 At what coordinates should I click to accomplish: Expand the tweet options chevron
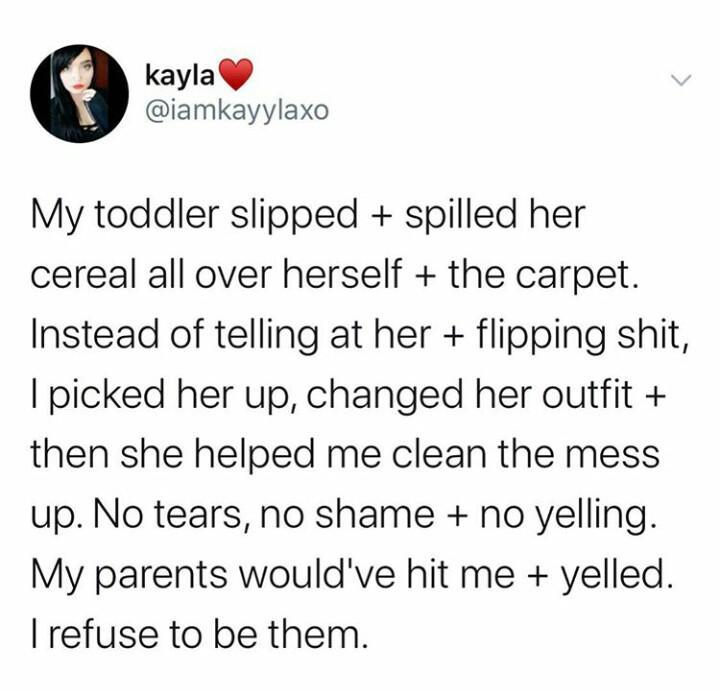click(x=681, y=81)
